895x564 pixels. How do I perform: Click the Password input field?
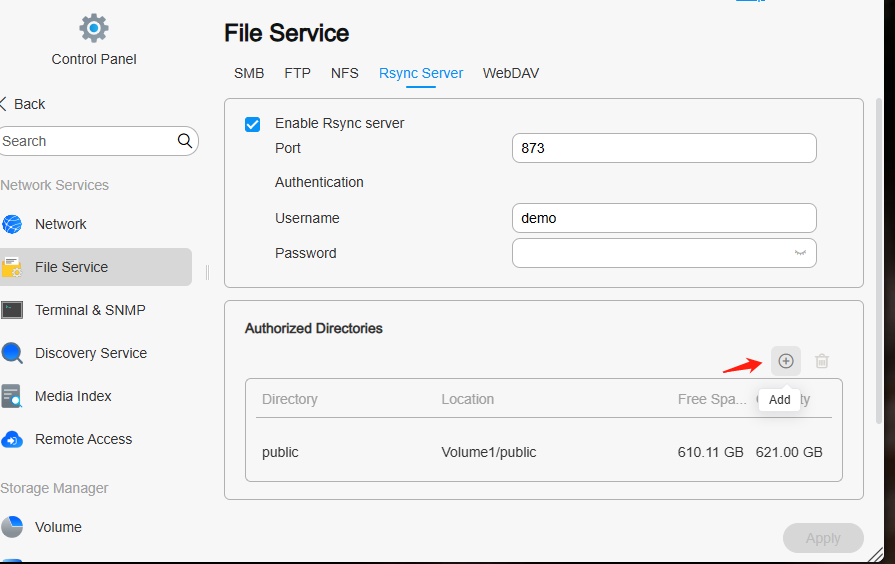pos(664,253)
